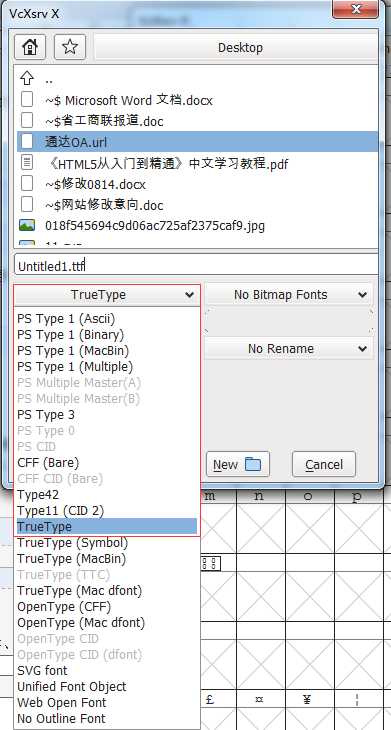
Task: Open the No Bitmap Fonts dropdown
Action: (289, 295)
